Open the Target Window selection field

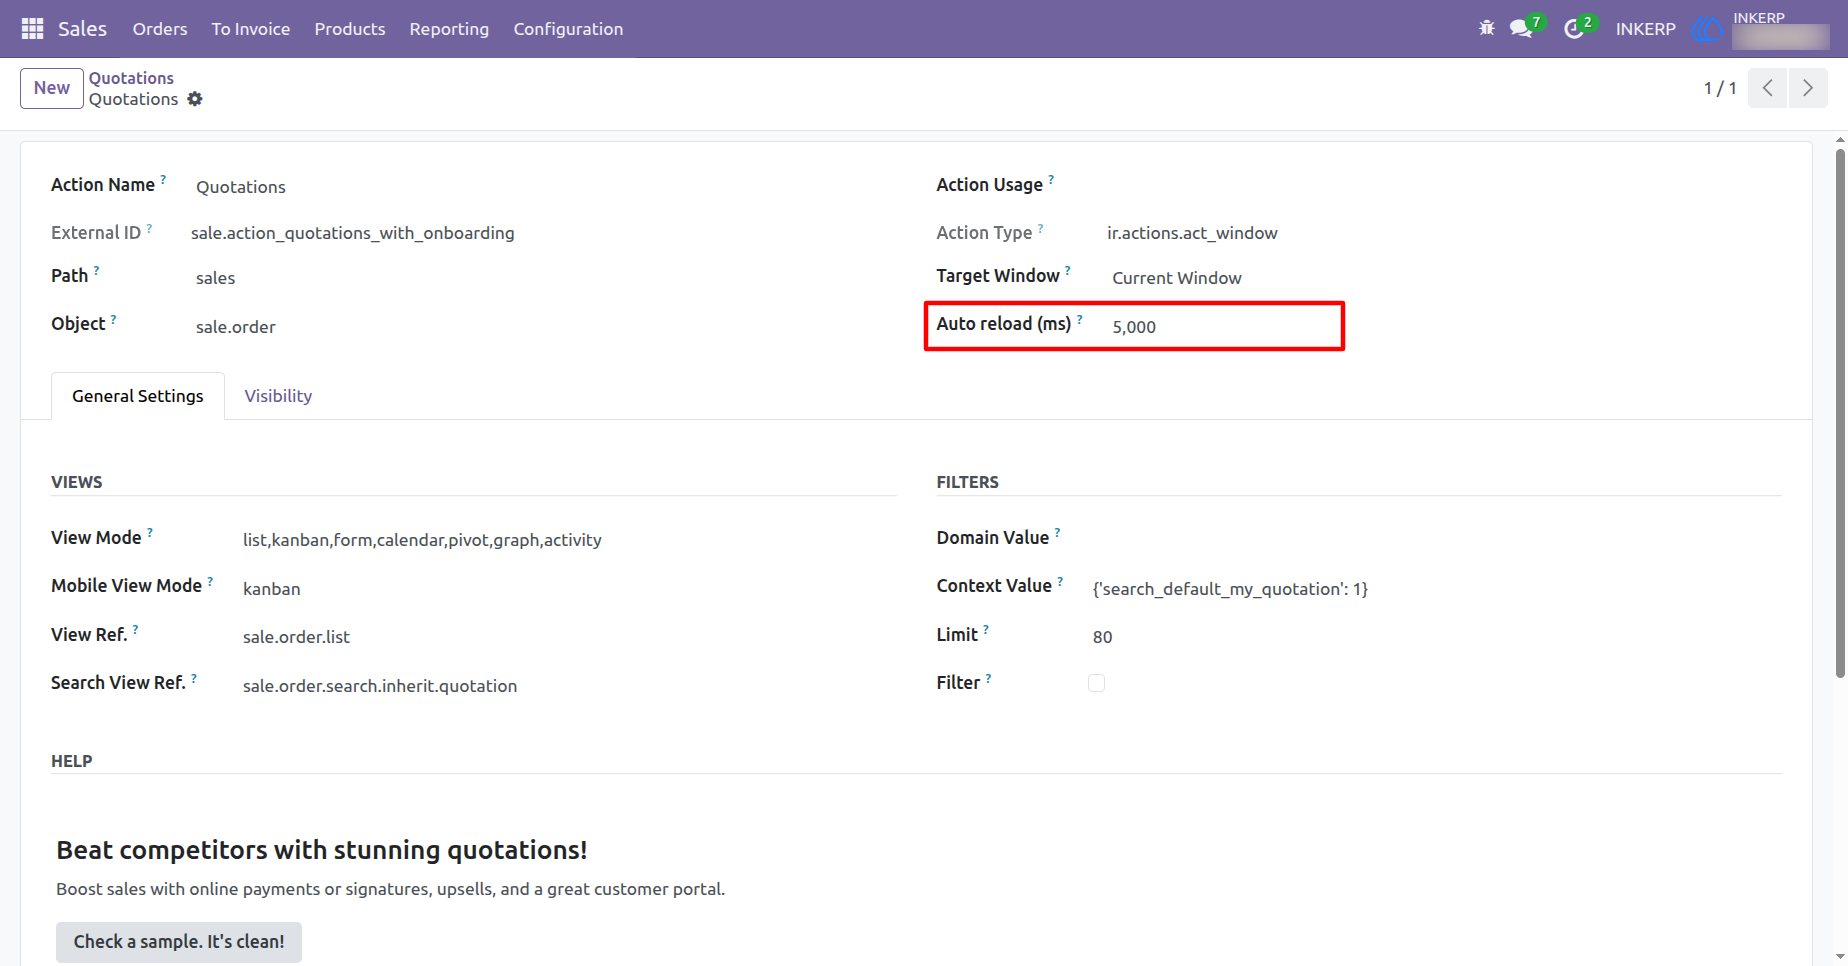[1224, 278]
